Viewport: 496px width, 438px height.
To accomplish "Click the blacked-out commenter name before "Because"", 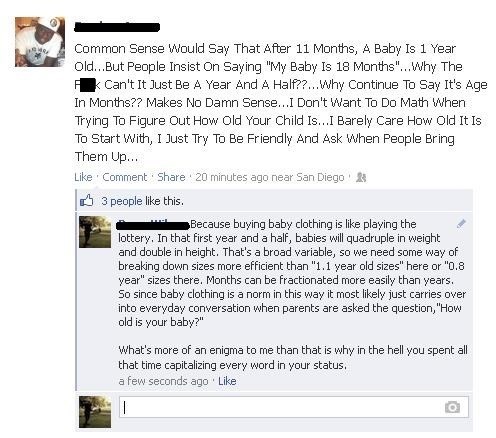I will coord(153,225).
